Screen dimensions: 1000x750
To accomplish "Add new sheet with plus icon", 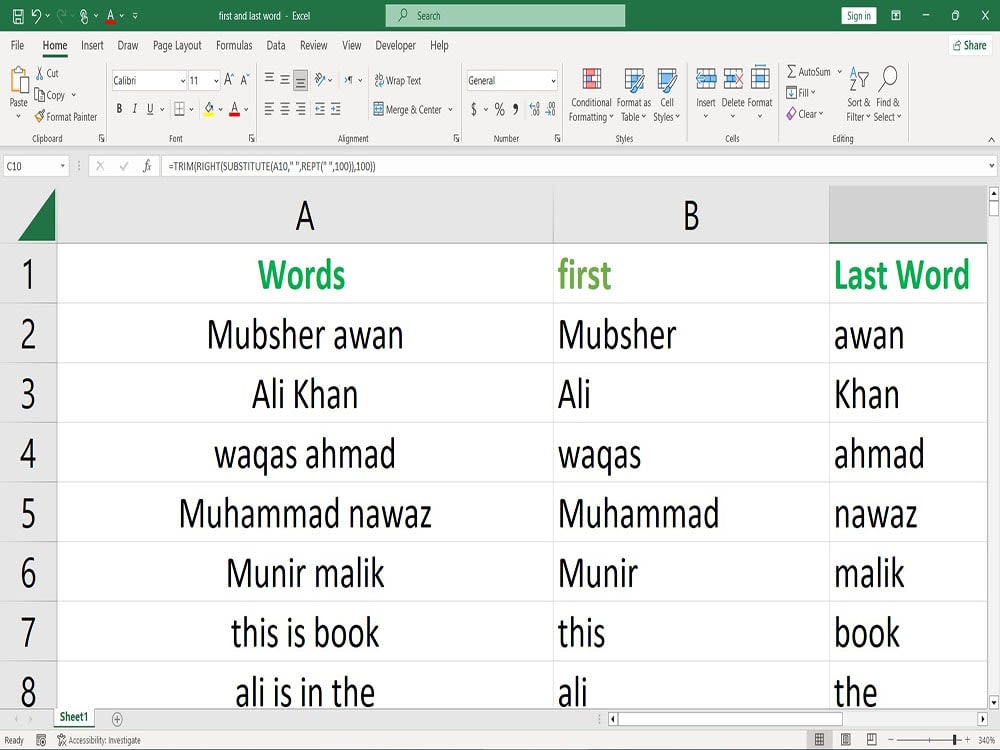I will tap(117, 719).
